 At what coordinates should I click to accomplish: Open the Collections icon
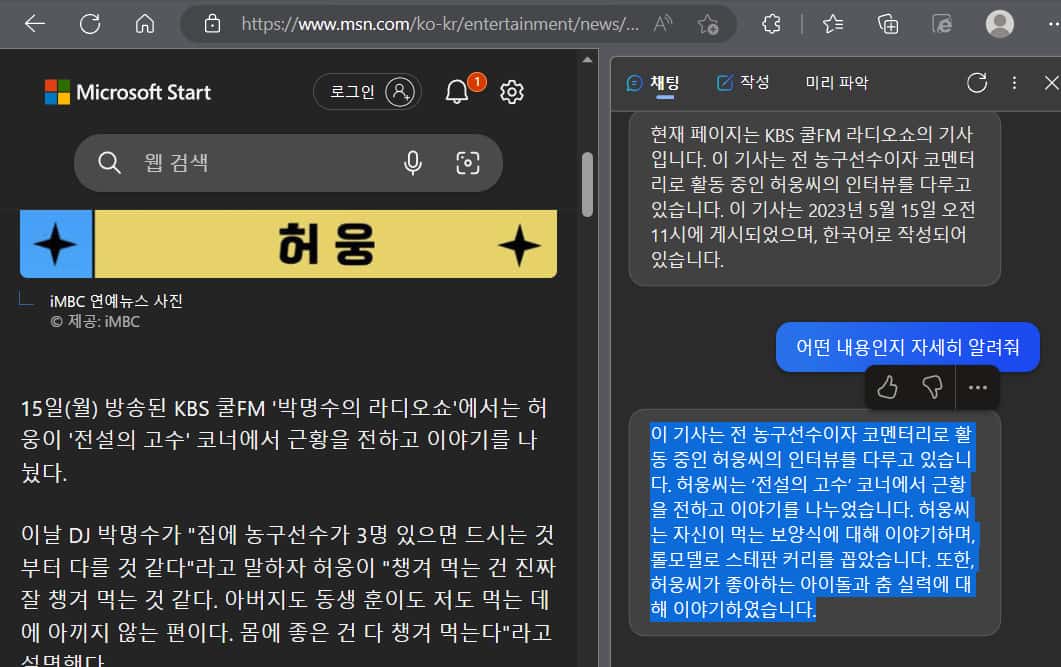pos(888,24)
